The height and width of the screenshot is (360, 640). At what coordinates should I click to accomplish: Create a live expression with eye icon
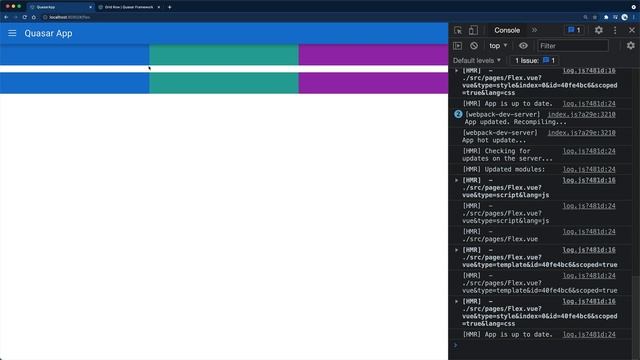point(523,46)
